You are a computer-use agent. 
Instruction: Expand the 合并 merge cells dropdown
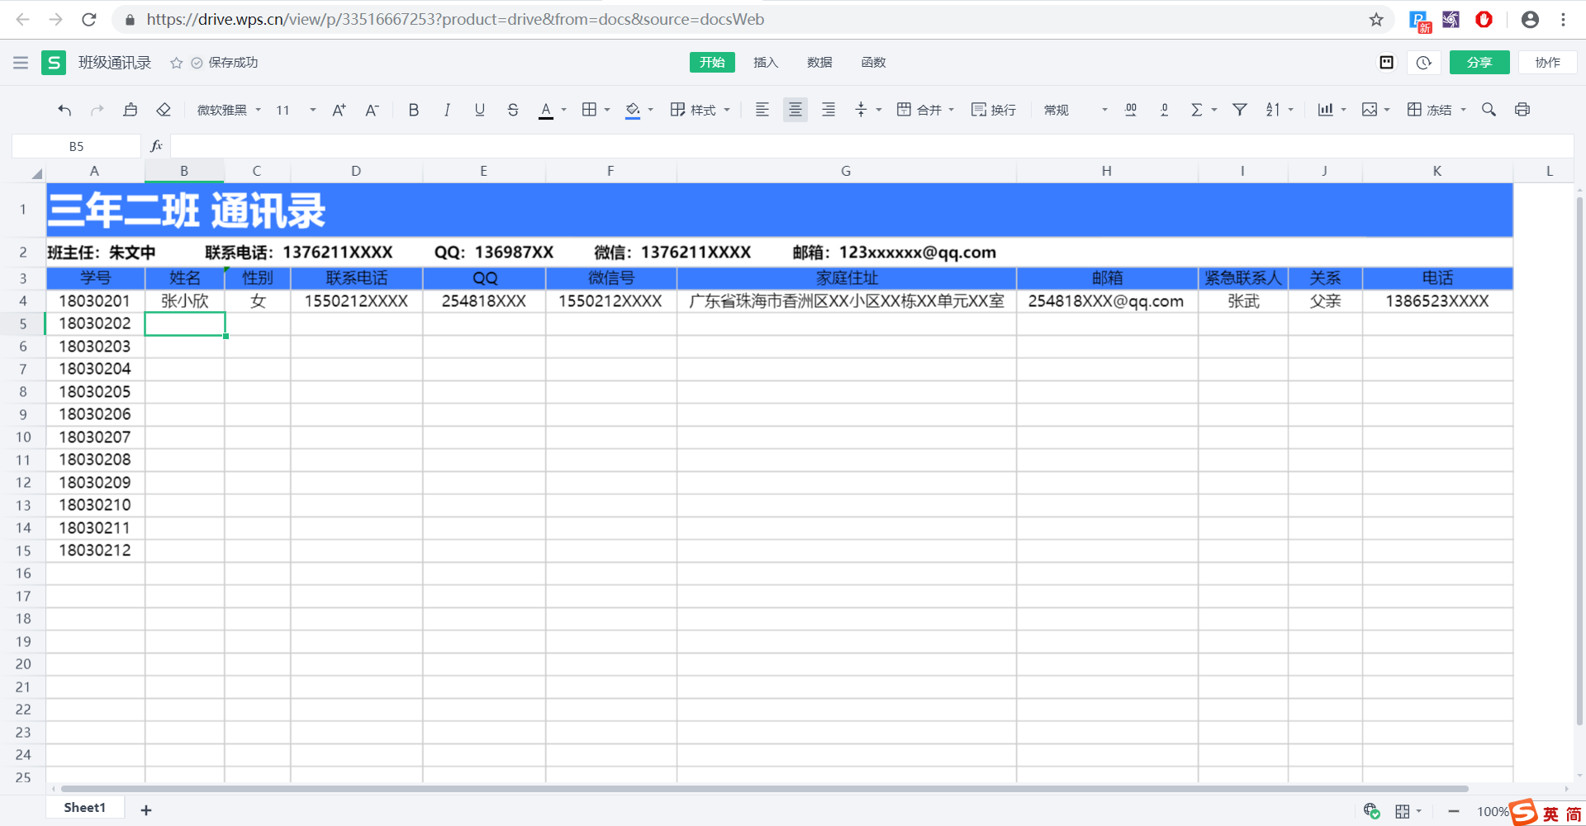coord(925,110)
